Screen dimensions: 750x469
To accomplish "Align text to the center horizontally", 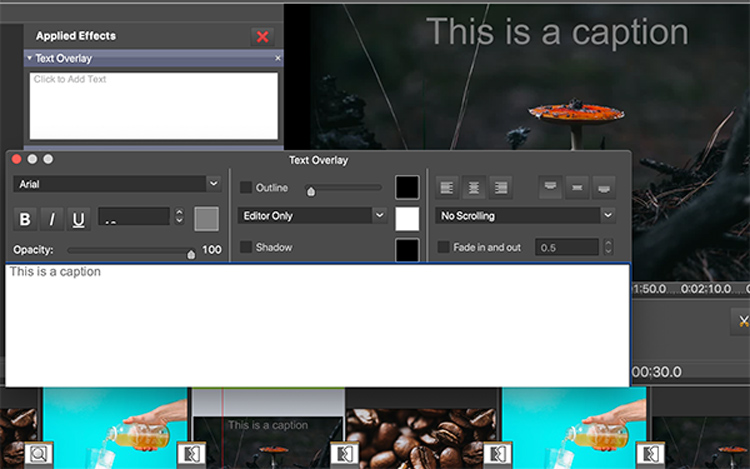I will 474,187.
